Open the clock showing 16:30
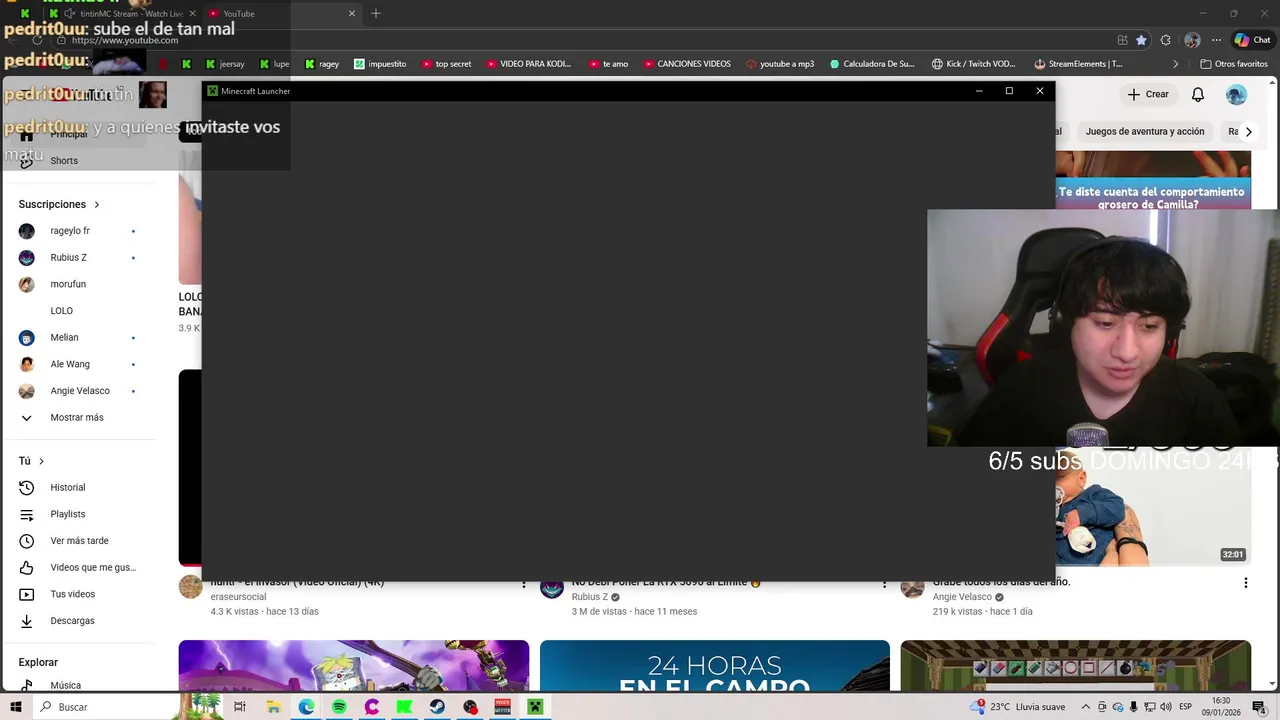The height and width of the screenshot is (720, 1280). [1221, 707]
